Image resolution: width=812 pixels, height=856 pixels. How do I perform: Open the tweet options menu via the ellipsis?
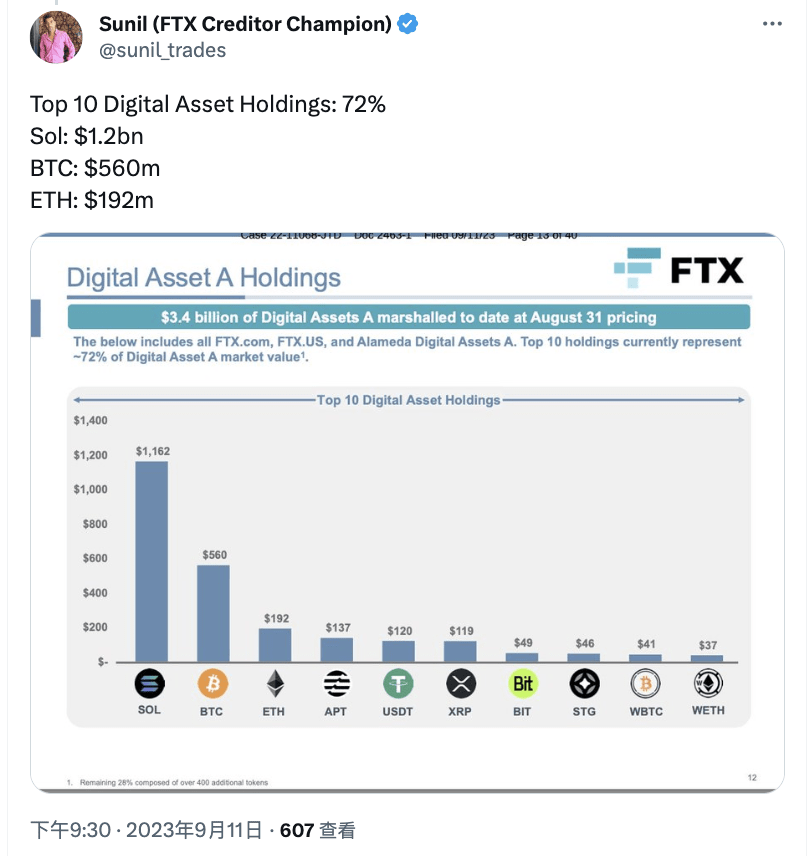773,22
